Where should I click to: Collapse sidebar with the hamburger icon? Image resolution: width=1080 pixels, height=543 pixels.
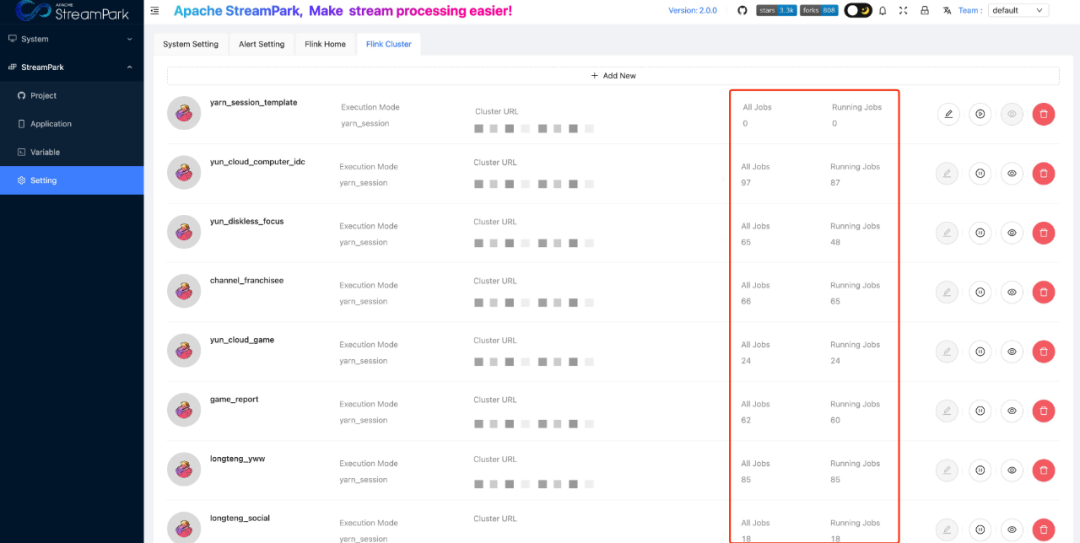[x=154, y=10]
